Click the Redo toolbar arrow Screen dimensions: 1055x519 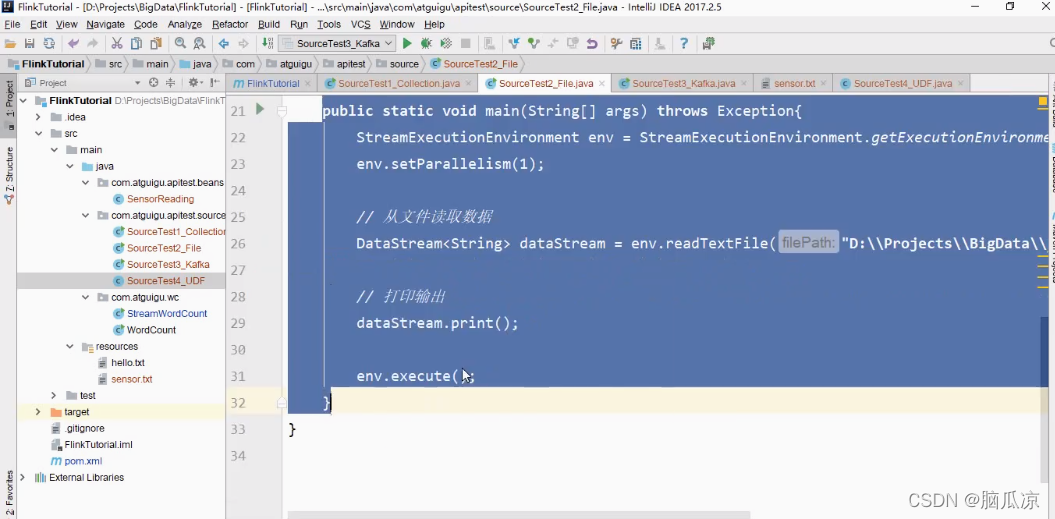point(92,44)
